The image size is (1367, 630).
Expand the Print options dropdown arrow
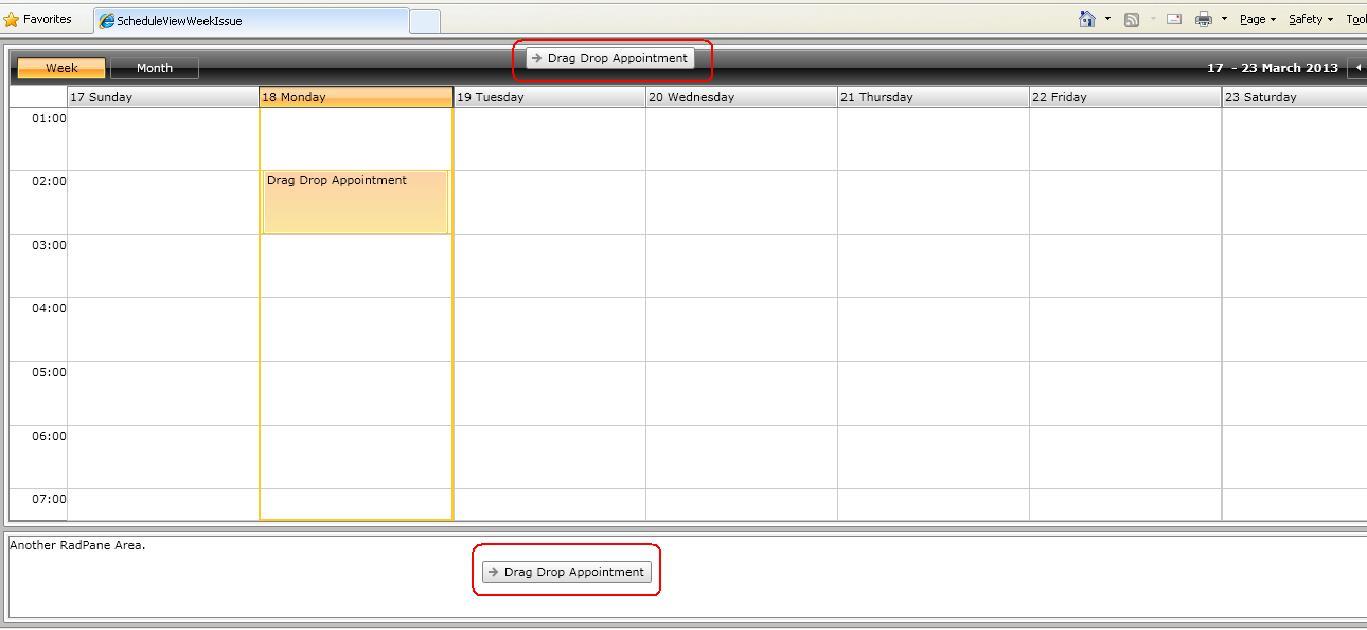(1224, 19)
